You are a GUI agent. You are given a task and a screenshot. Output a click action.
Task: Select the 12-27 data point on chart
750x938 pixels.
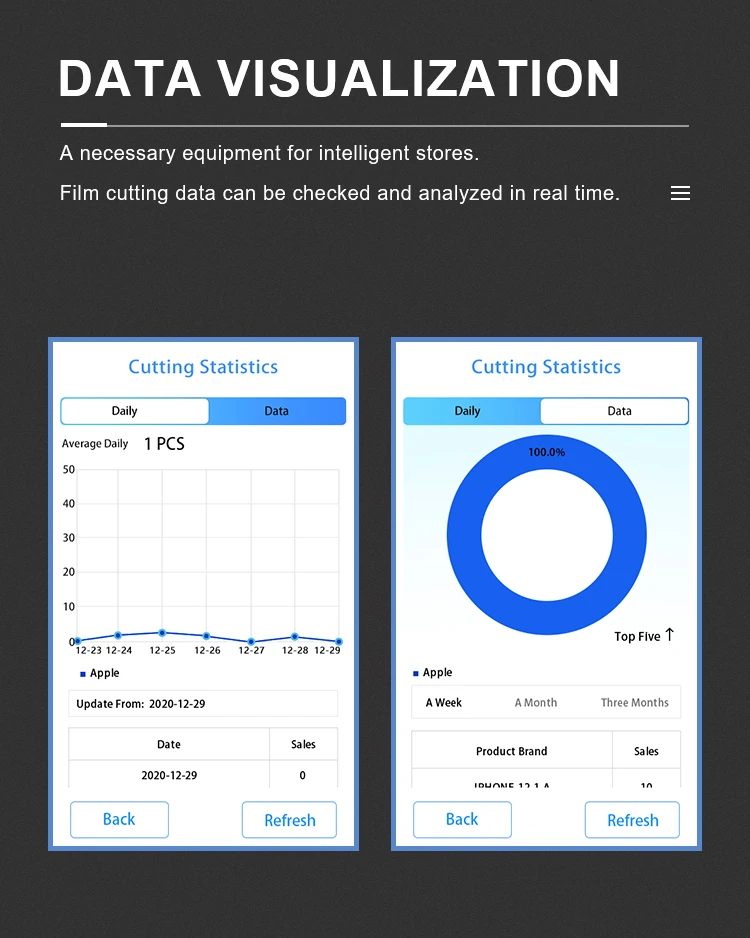(x=251, y=641)
